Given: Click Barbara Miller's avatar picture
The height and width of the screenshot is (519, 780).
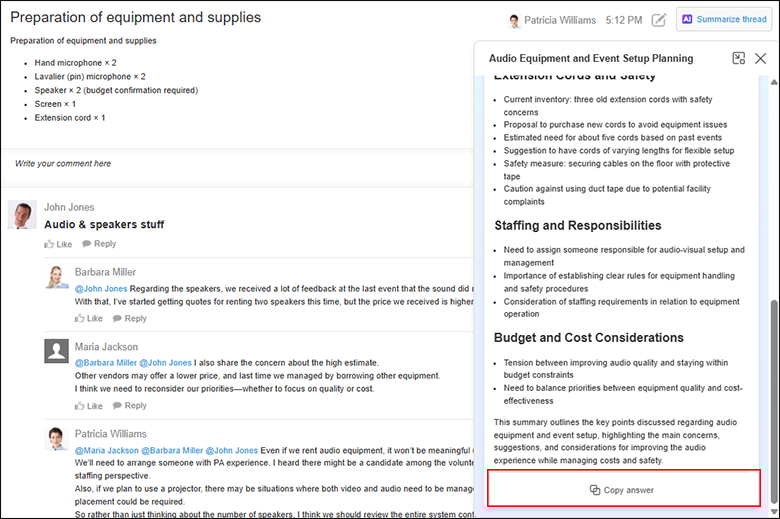Looking at the screenshot, I should tap(56, 276).
